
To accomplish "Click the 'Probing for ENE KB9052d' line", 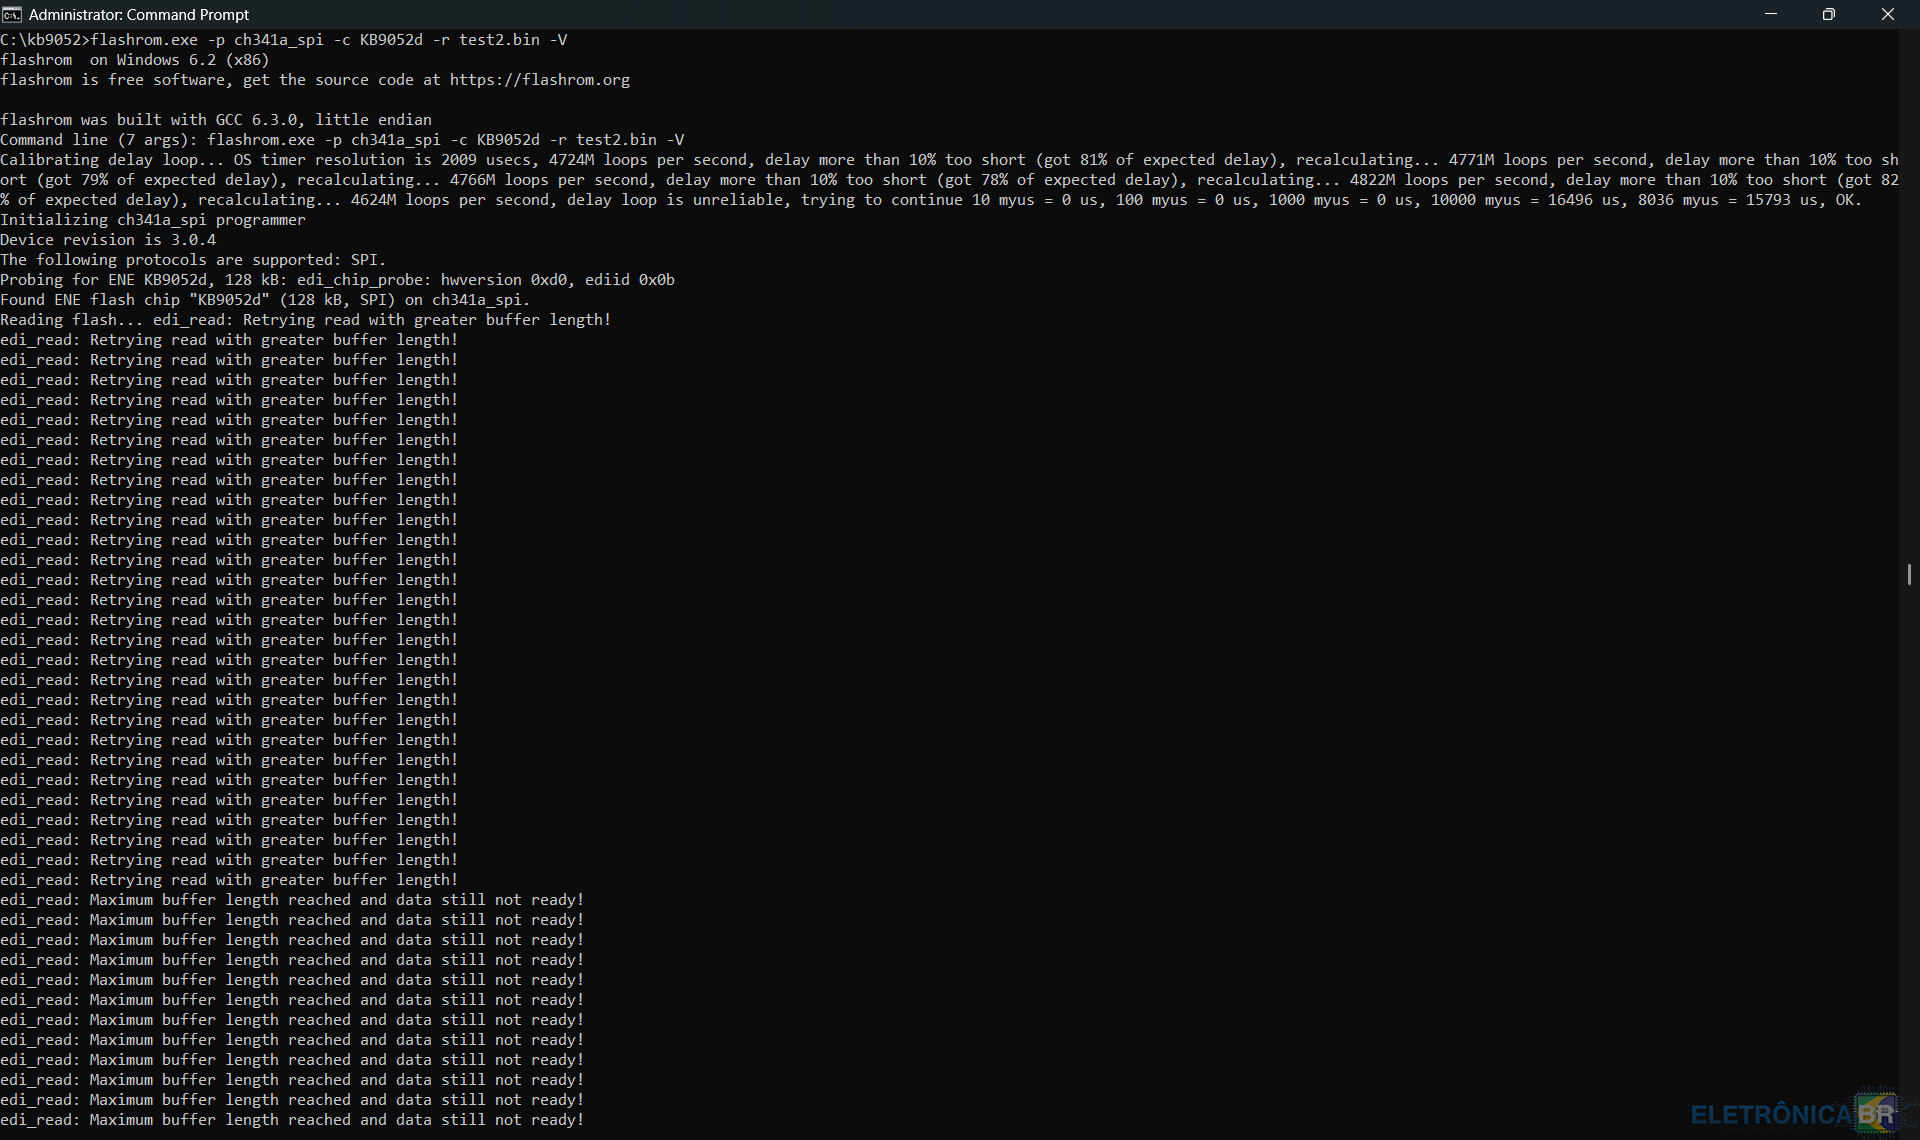I will tap(337, 280).
